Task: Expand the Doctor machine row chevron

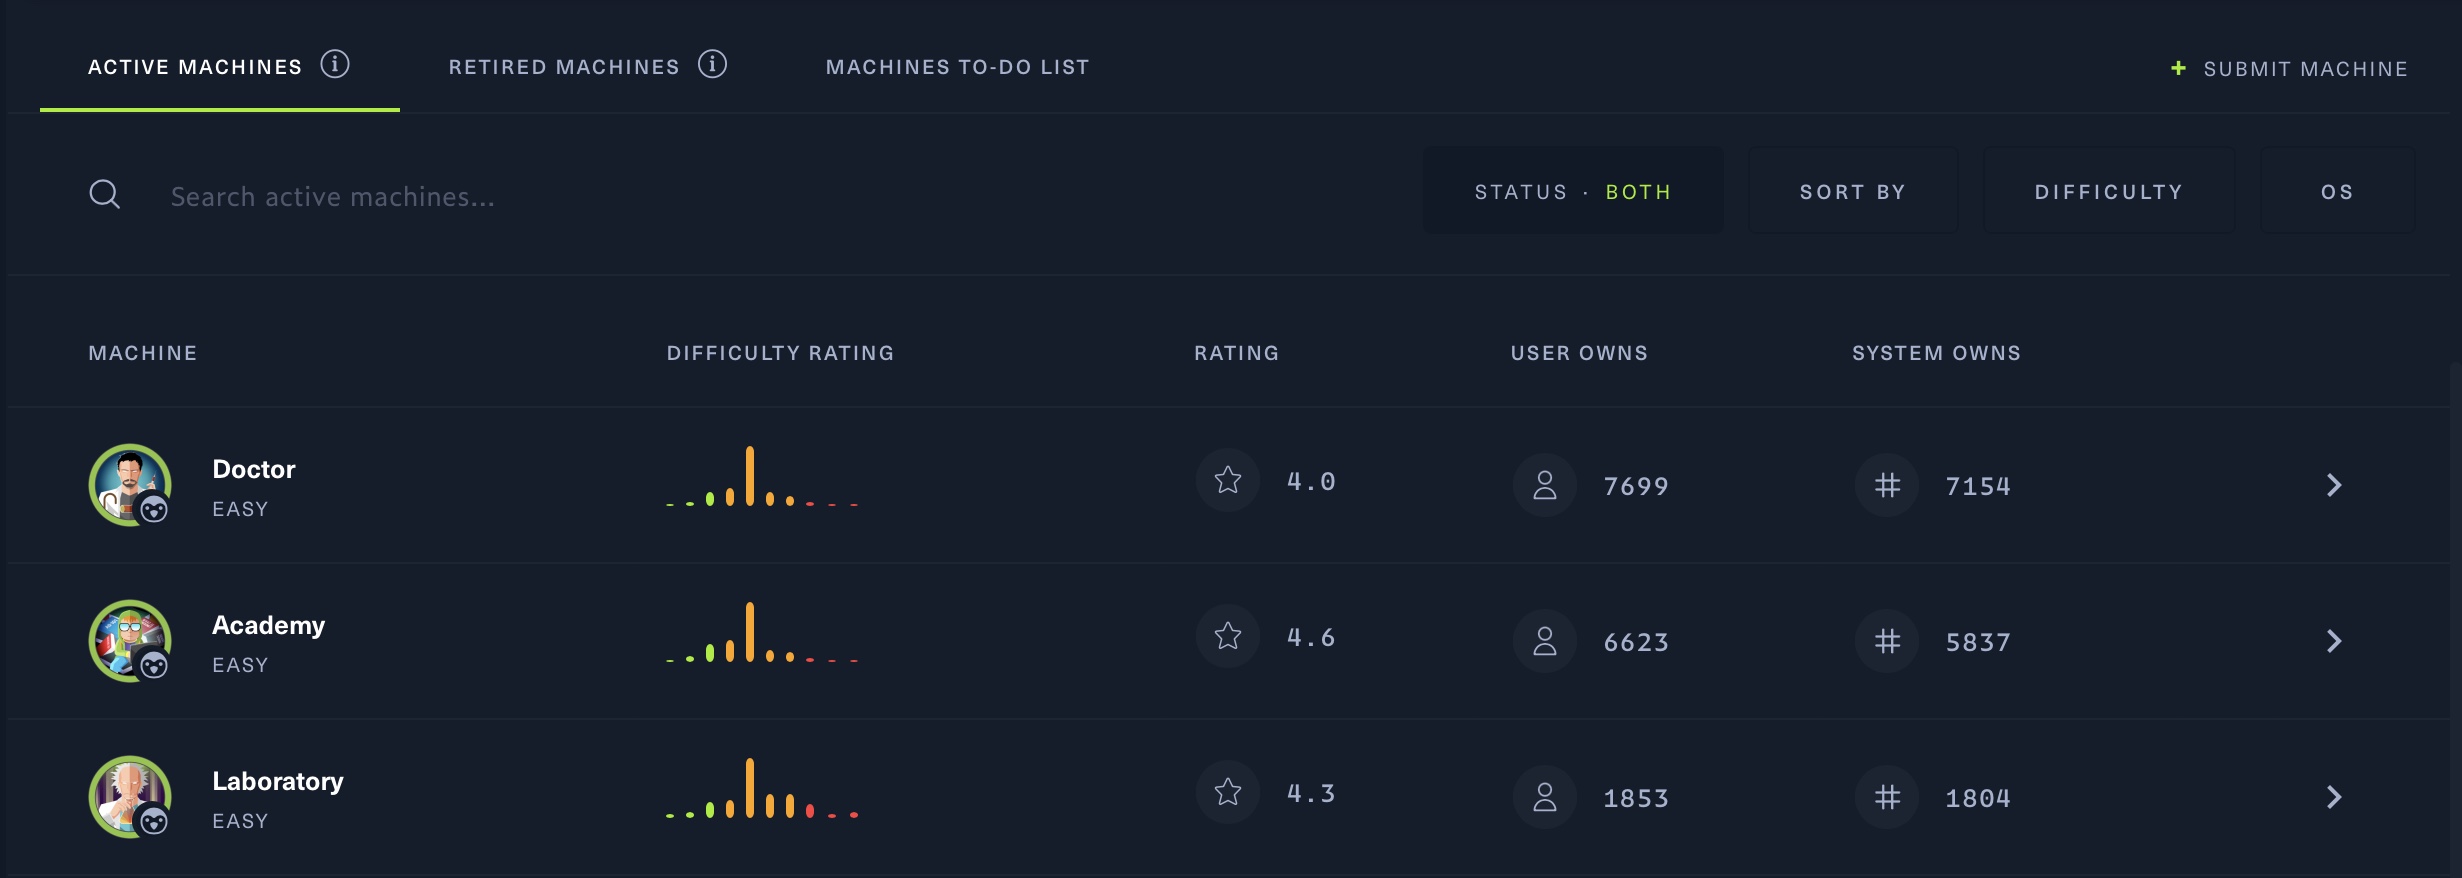Action: (x=2334, y=485)
